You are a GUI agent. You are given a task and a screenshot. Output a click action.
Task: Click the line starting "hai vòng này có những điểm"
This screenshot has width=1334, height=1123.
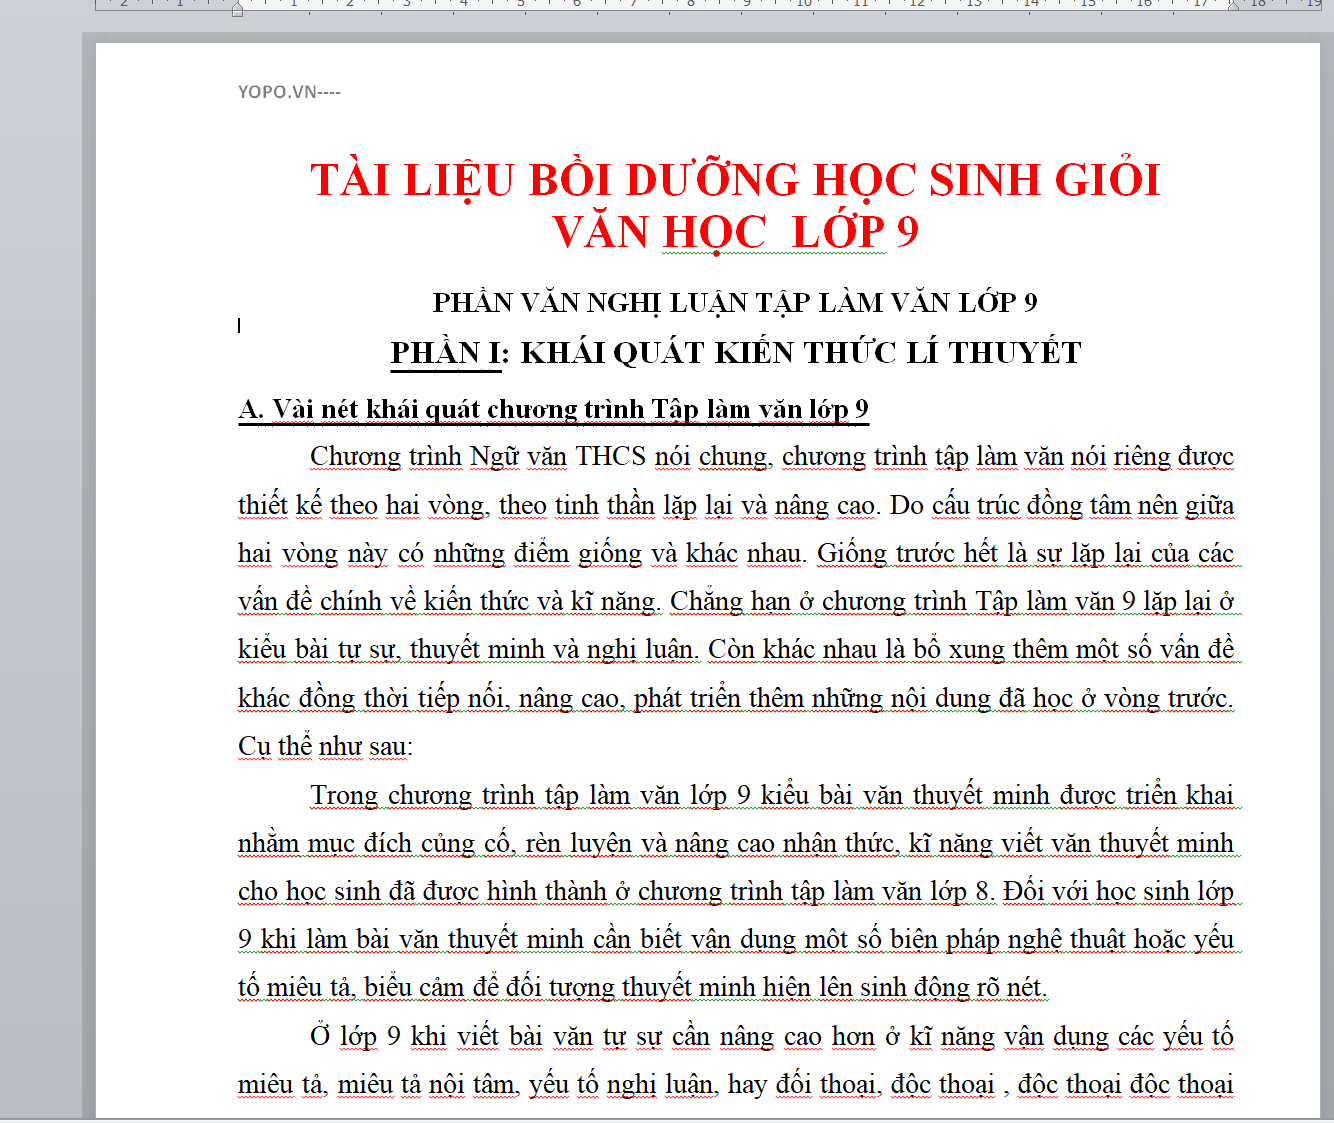tap(736, 553)
